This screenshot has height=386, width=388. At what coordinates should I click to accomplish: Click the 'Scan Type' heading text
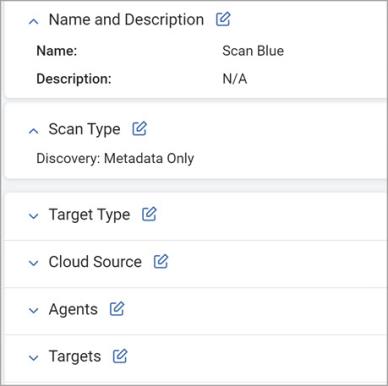[84, 129]
